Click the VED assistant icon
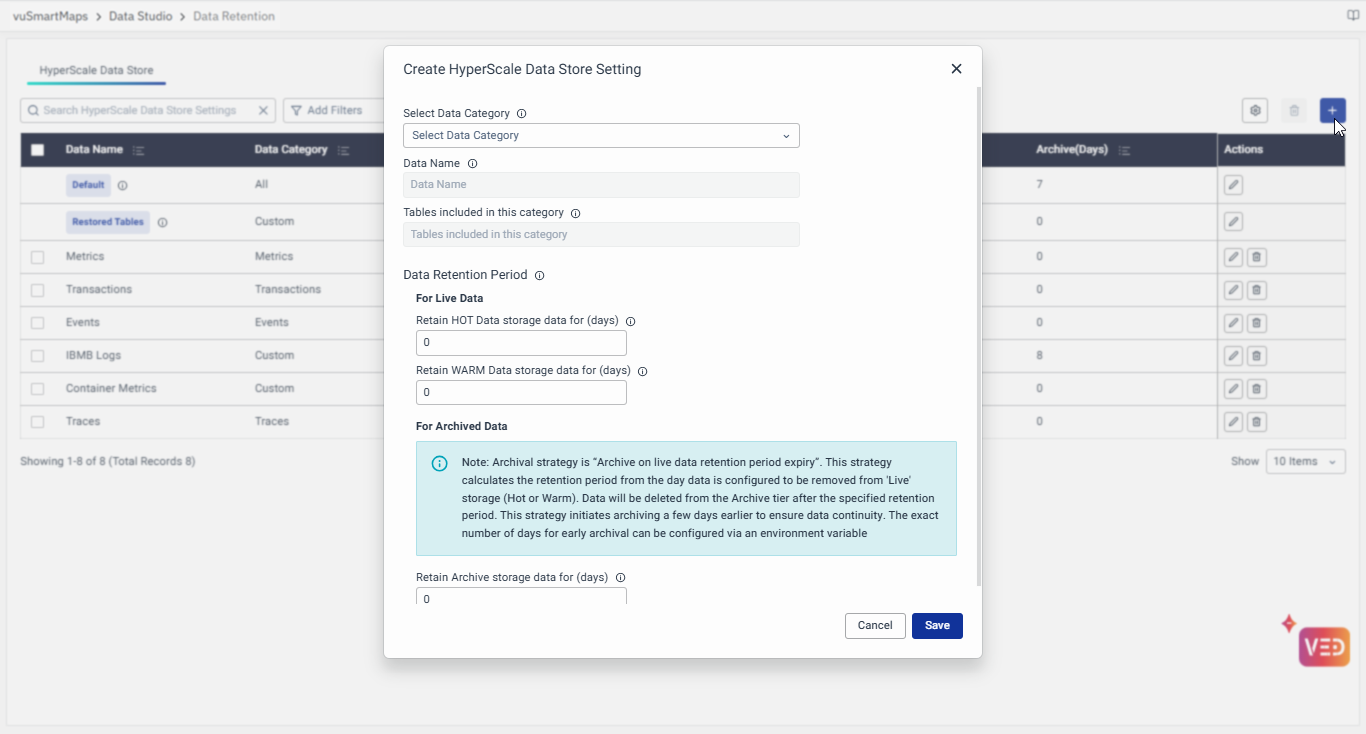1366x734 pixels. click(x=1324, y=647)
